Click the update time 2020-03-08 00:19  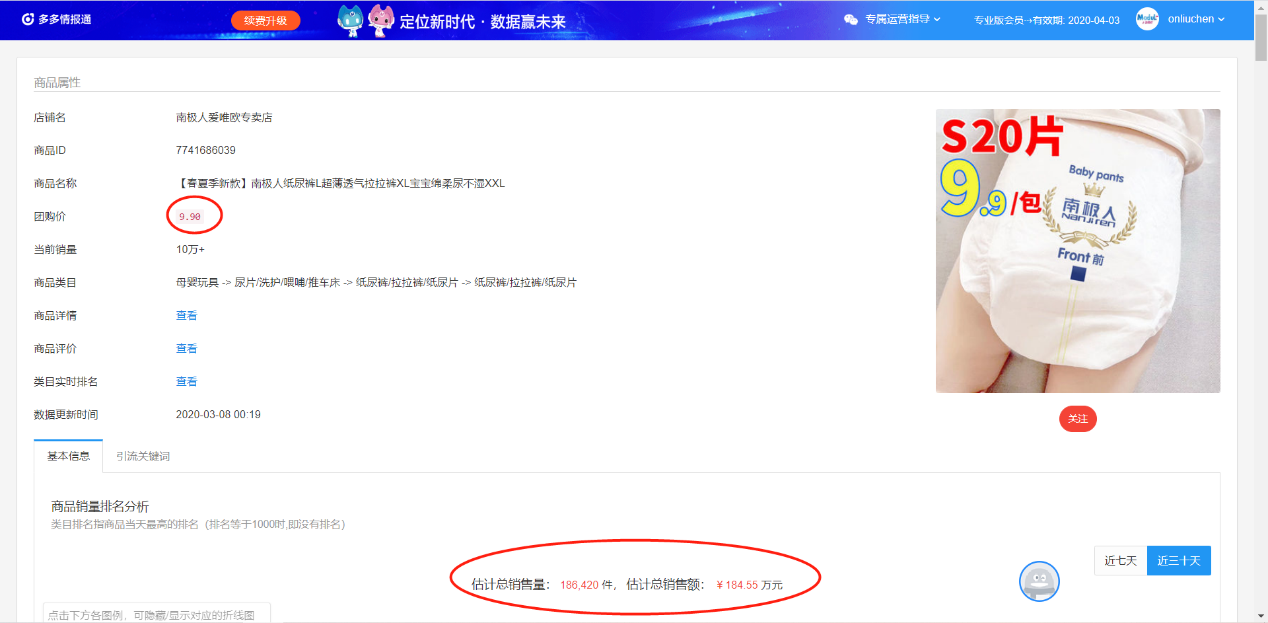(x=218, y=415)
